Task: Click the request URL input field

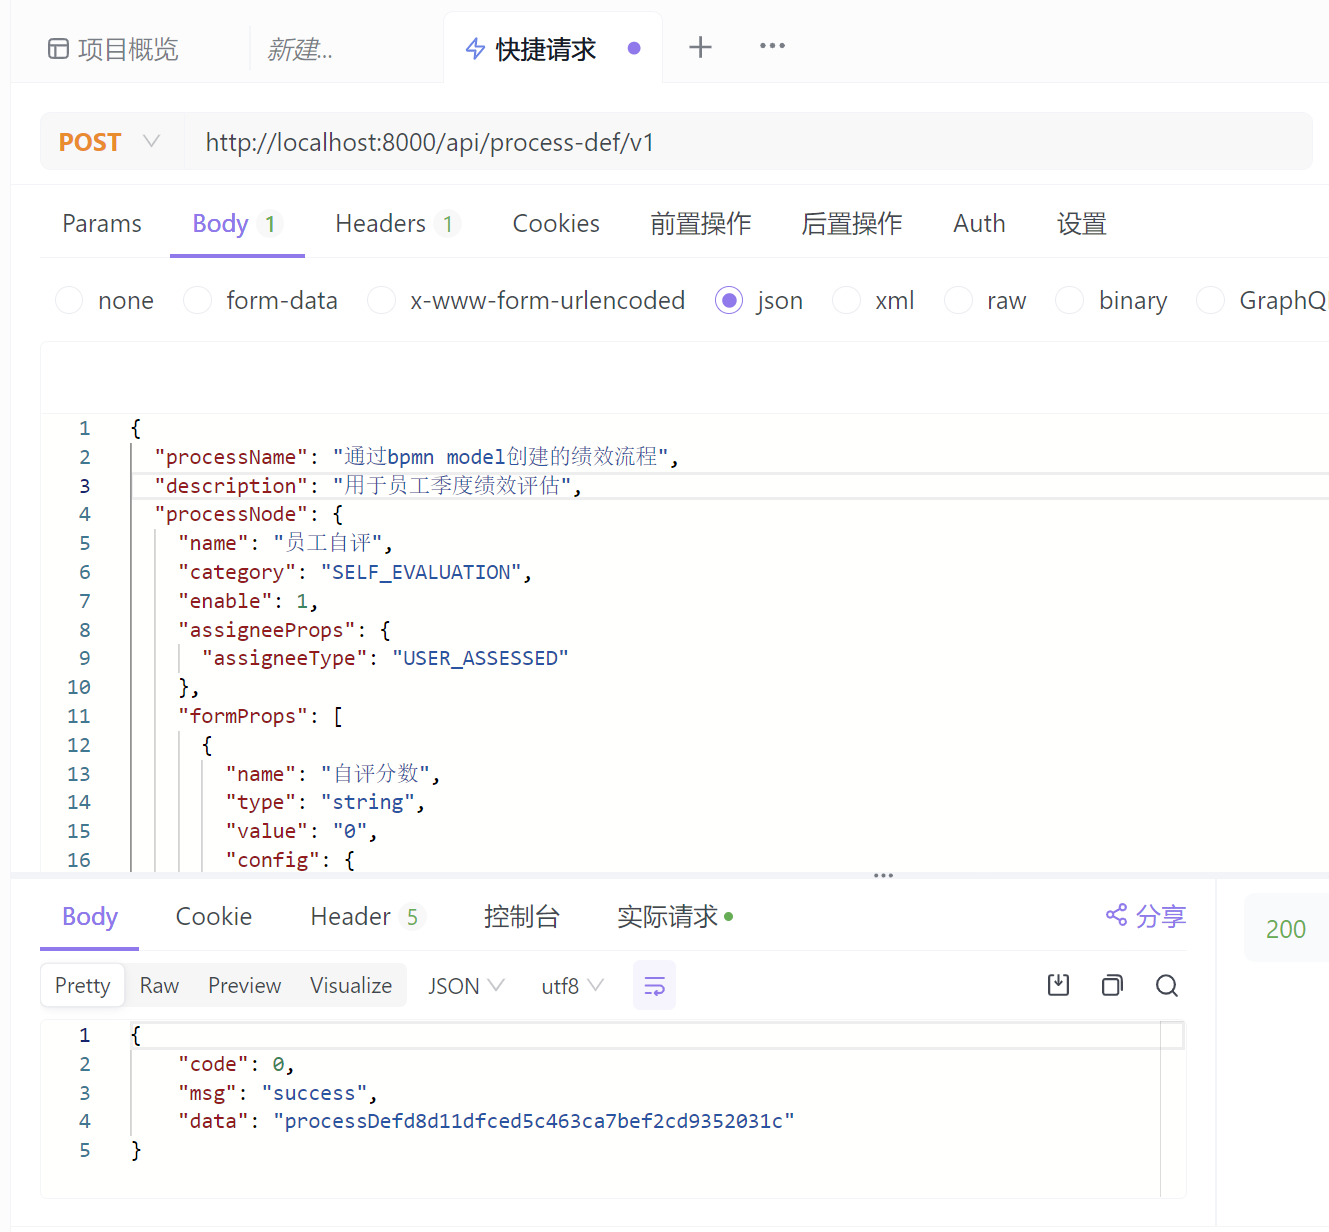Action: [748, 142]
